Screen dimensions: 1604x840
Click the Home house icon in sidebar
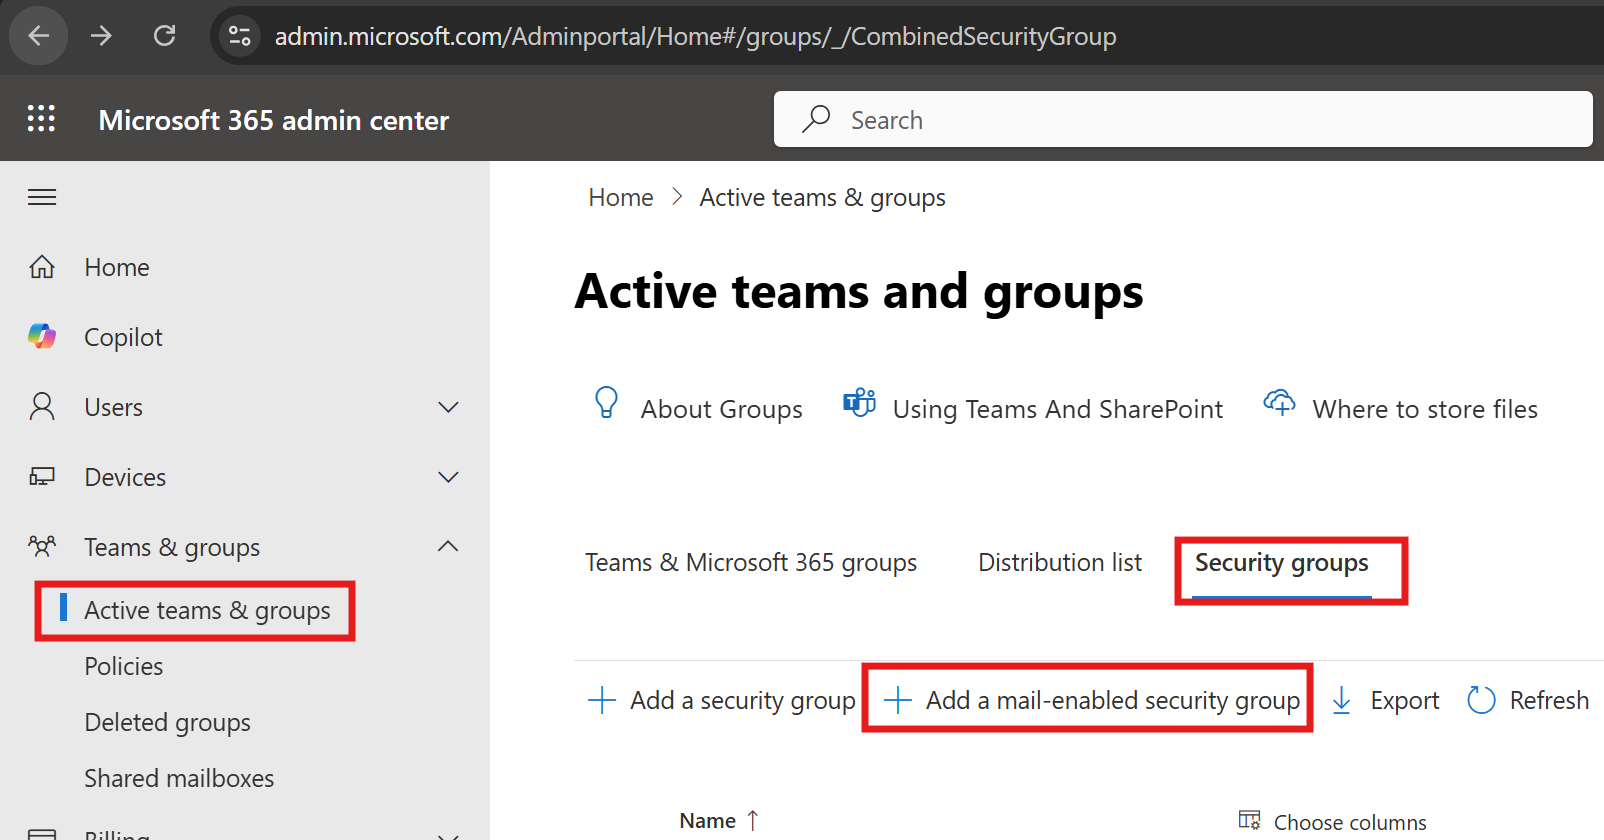pos(42,267)
